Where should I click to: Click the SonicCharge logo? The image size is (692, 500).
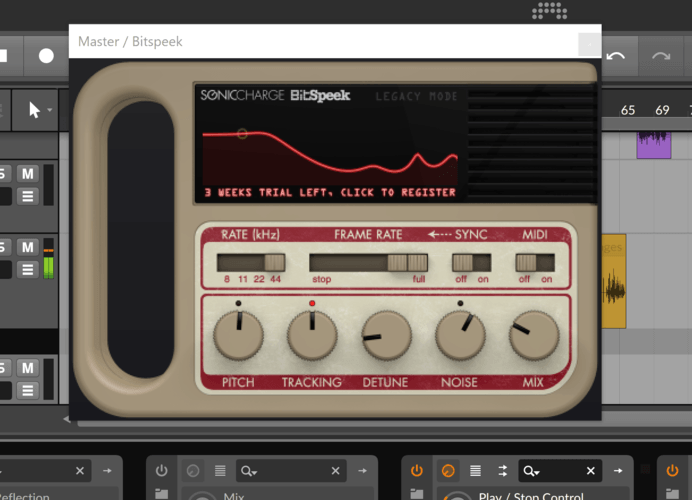pos(242,95)
